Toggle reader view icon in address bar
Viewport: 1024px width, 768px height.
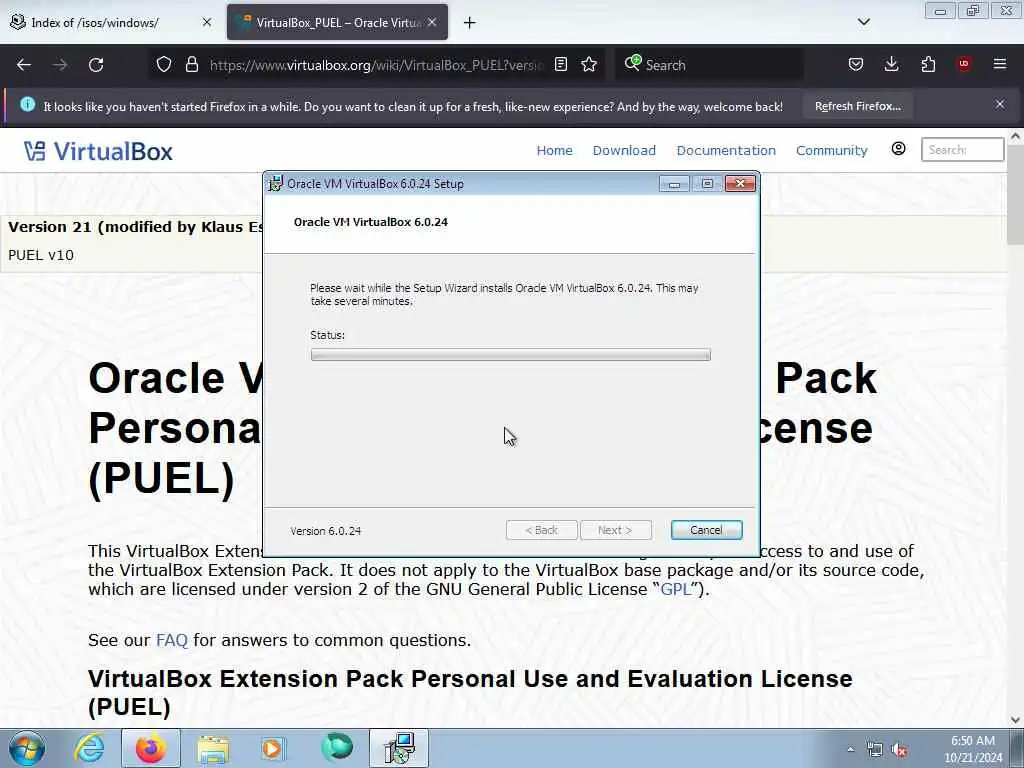[x=560, y=65]
